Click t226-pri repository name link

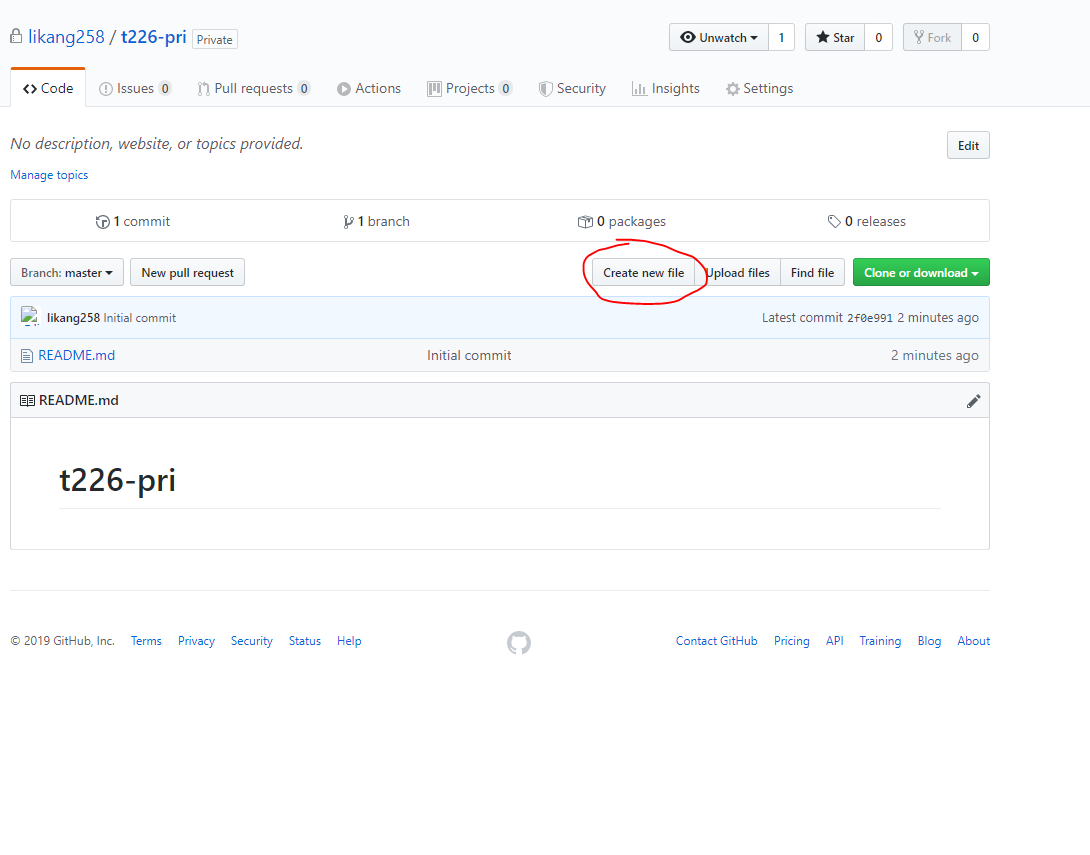click(x=154, y=37)
